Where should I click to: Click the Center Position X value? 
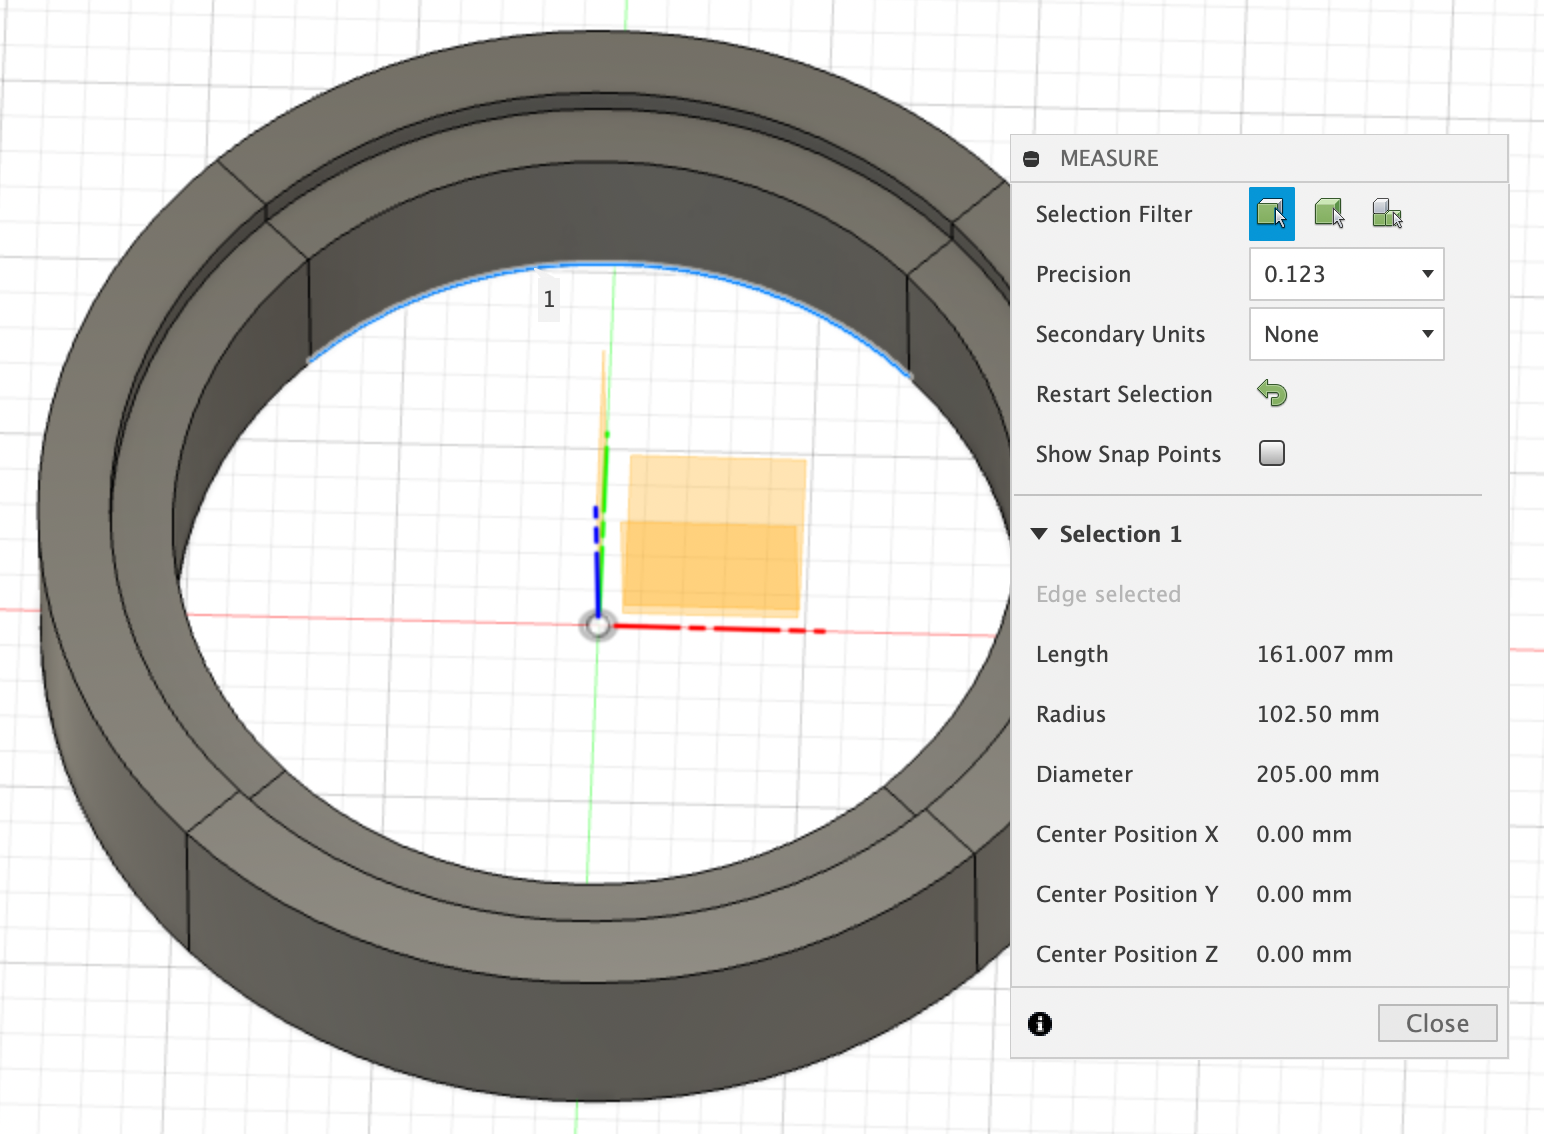[x=1303, y=834]
